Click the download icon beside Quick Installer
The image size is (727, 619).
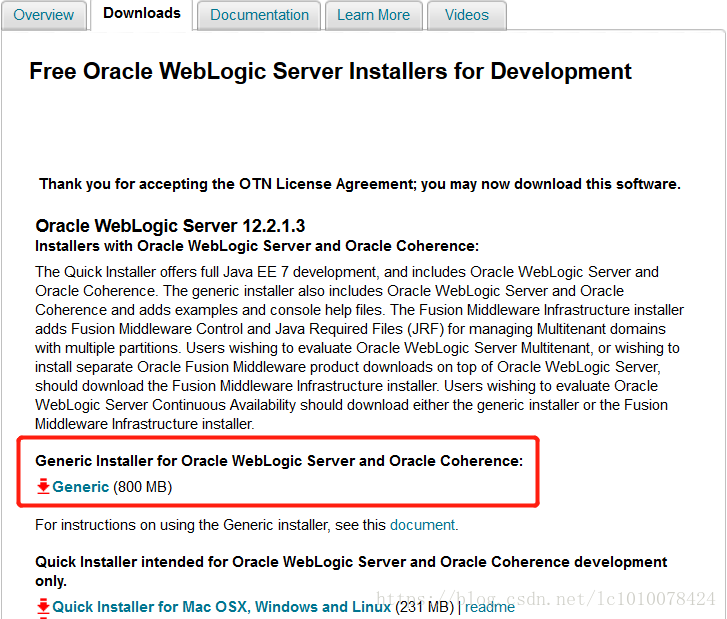click(43, 607)
